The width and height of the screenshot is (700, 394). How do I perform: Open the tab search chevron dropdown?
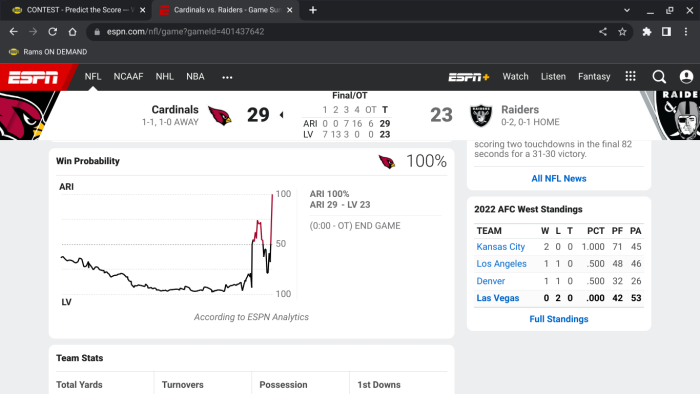[627, 10]
